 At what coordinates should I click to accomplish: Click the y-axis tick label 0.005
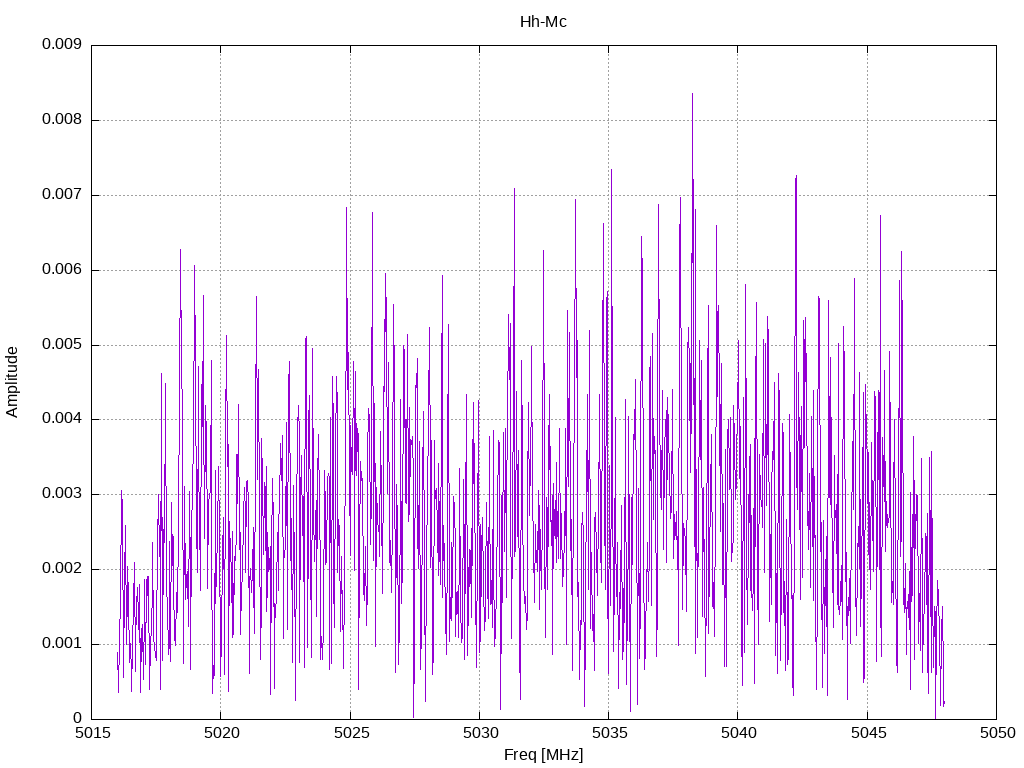pos(62,344)
